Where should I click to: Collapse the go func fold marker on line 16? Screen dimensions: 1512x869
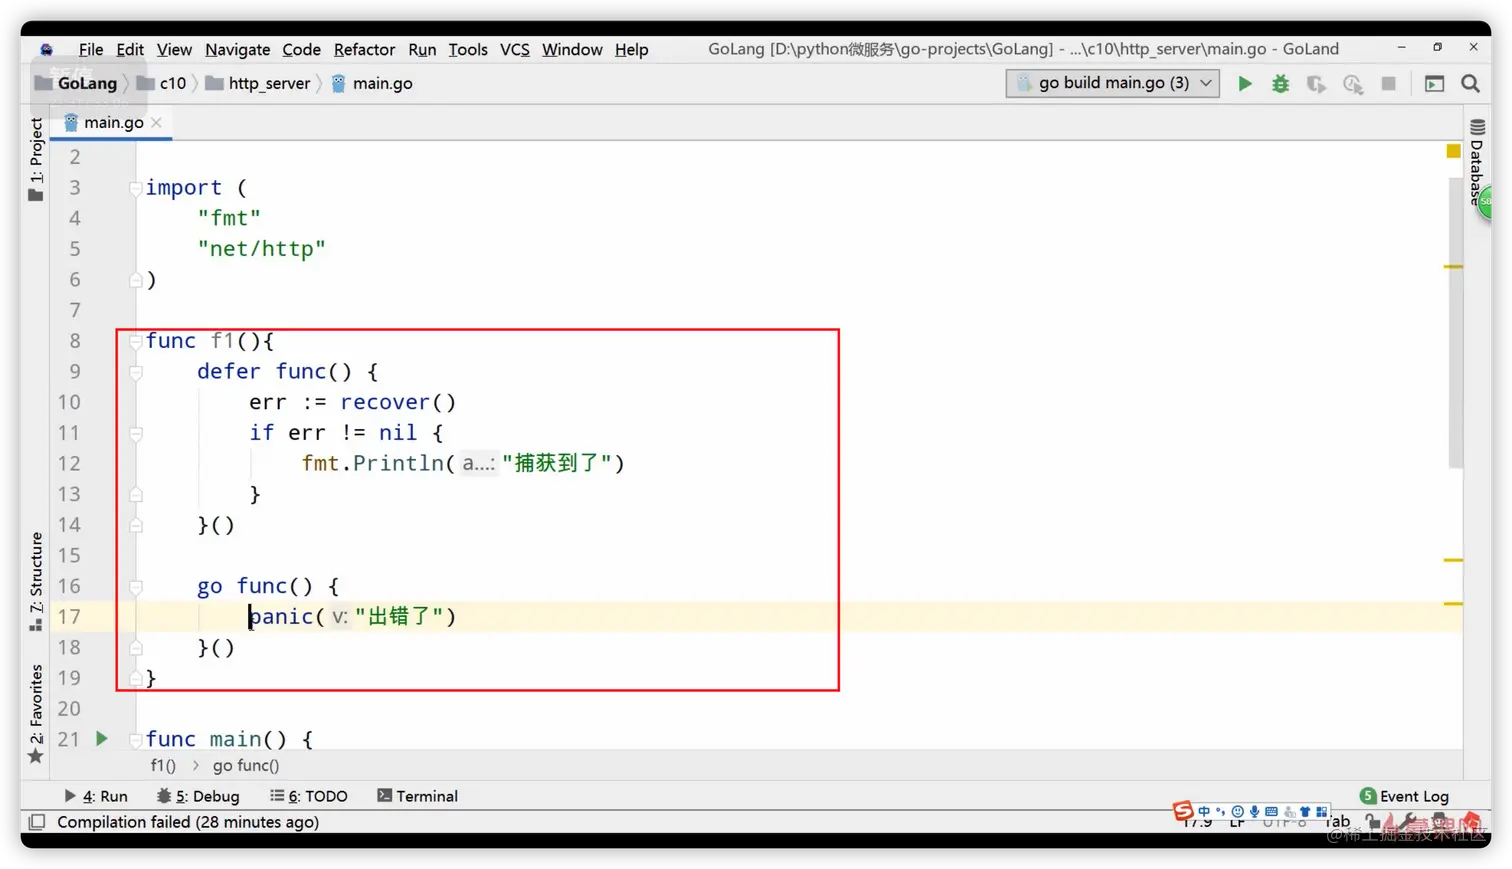click(x=135, y=586)
